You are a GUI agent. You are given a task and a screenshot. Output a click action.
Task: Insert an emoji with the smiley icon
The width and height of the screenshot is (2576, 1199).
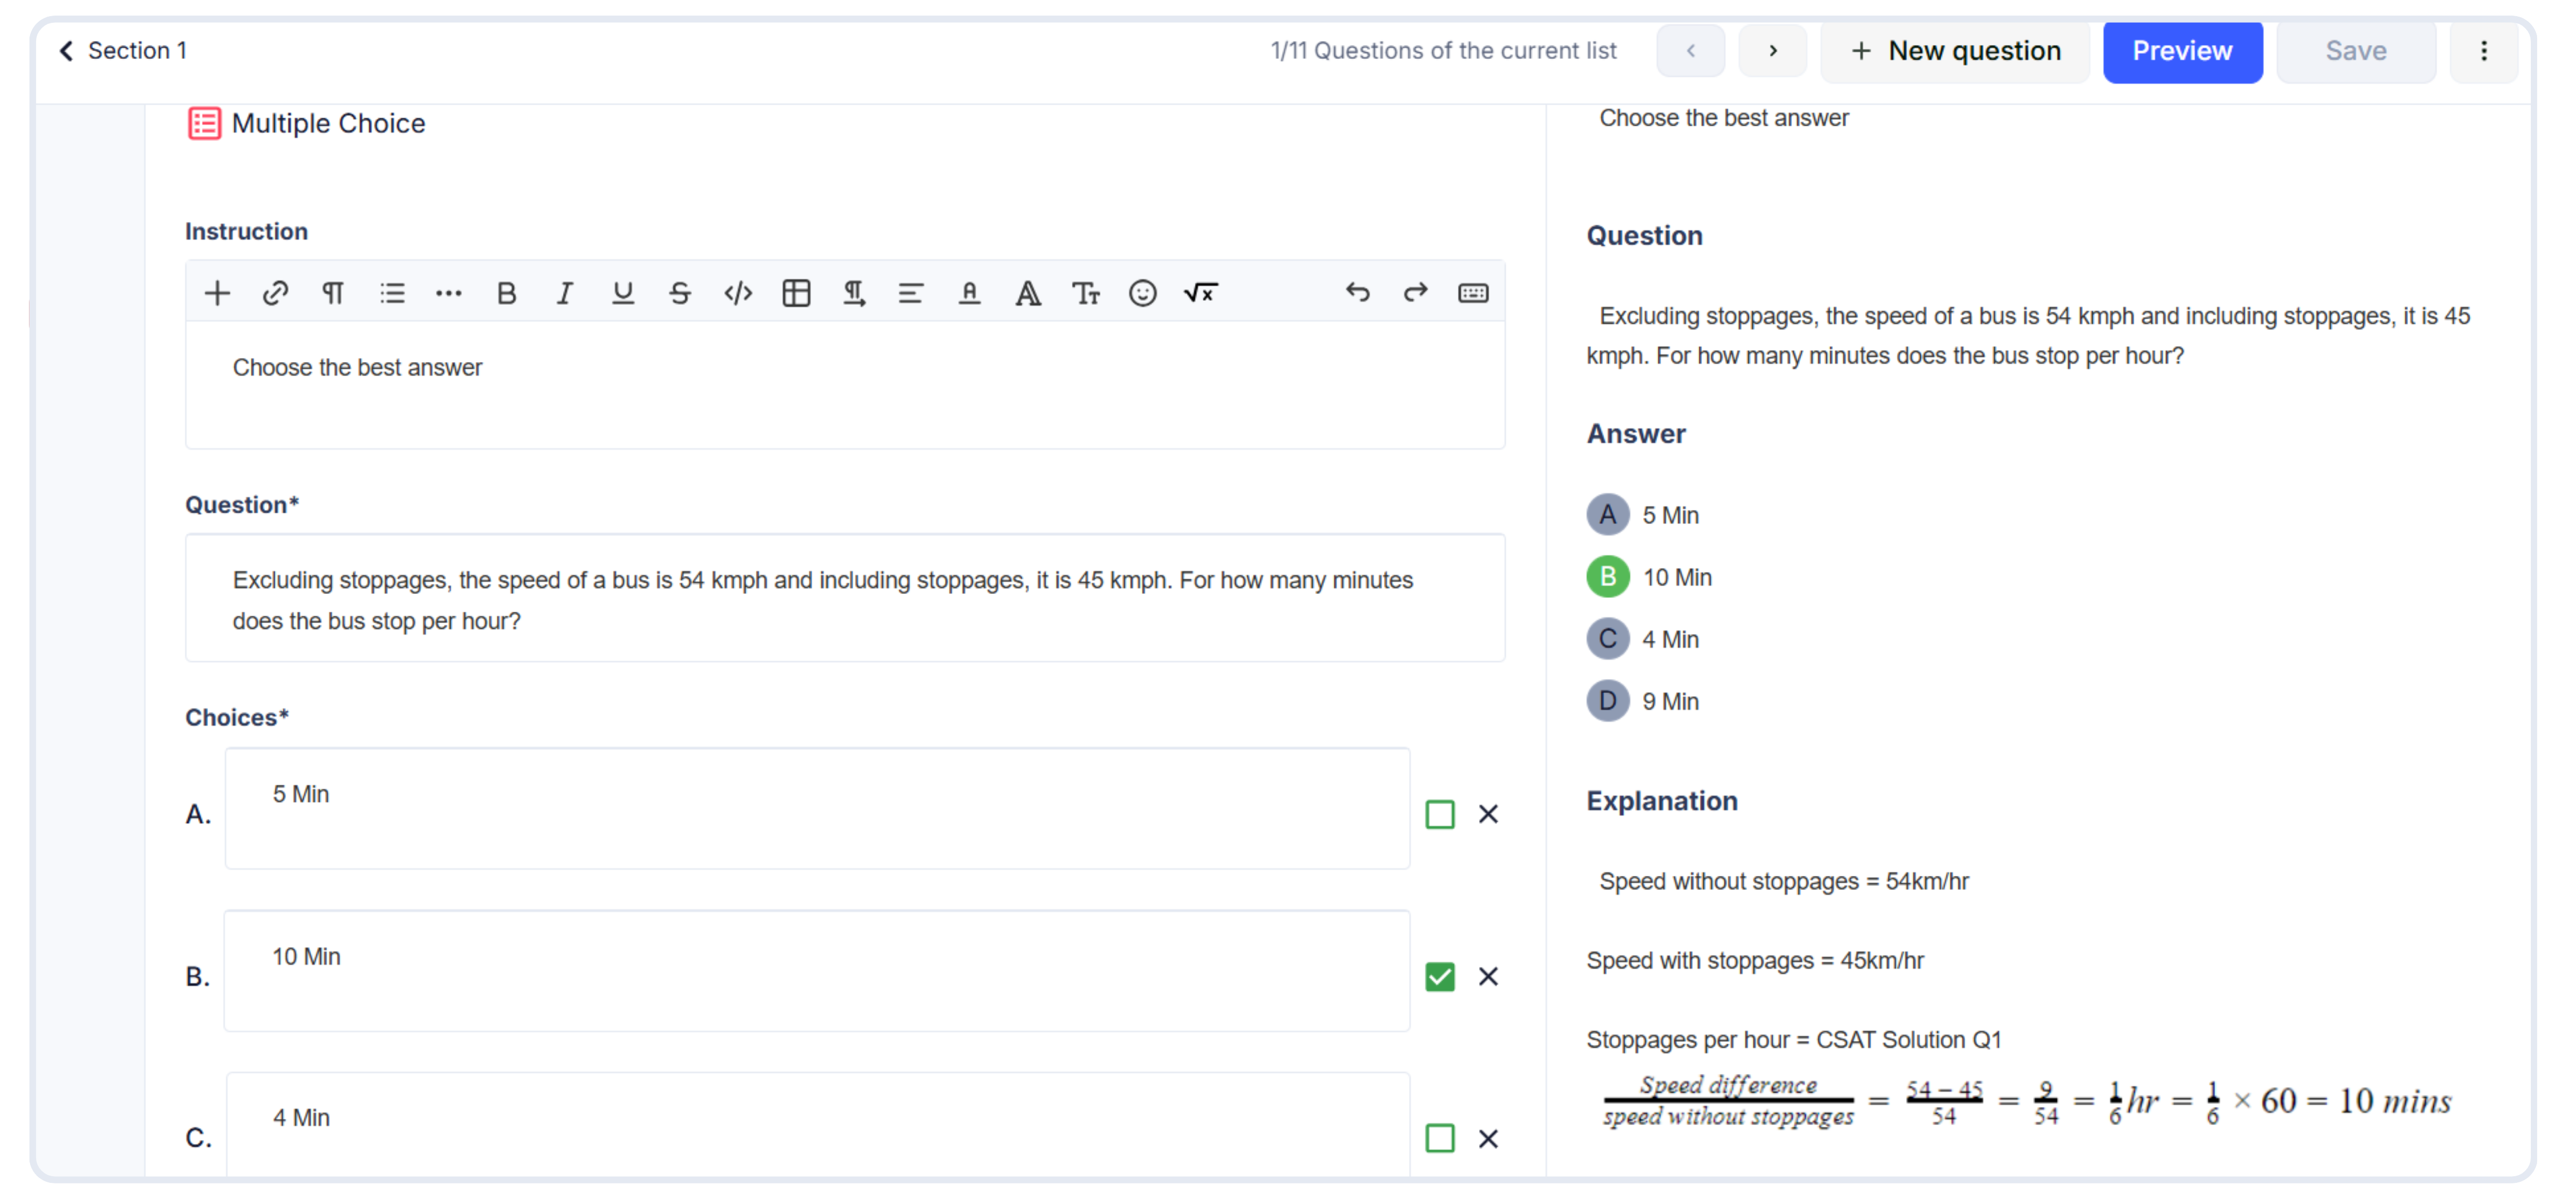point(1143,293)
